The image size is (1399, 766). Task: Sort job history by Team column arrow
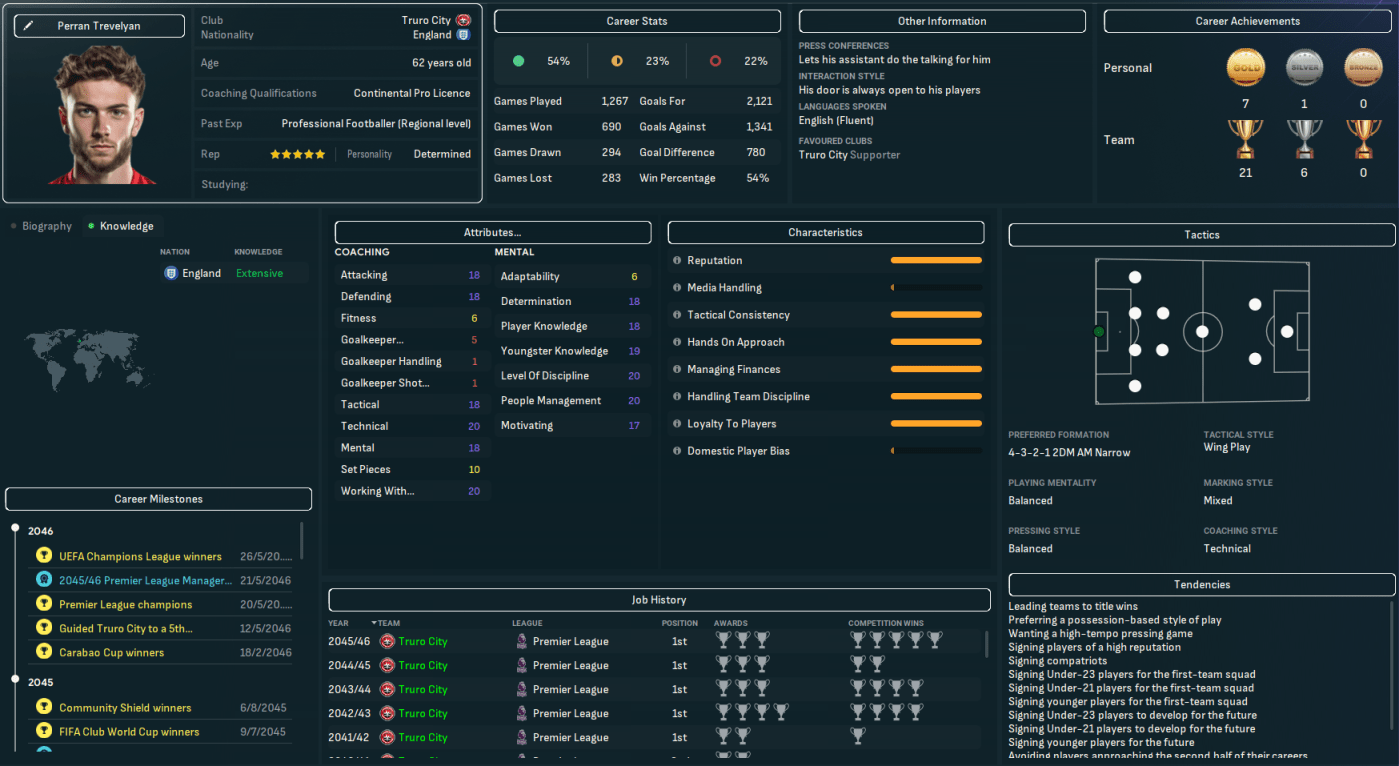pos(374,623)
